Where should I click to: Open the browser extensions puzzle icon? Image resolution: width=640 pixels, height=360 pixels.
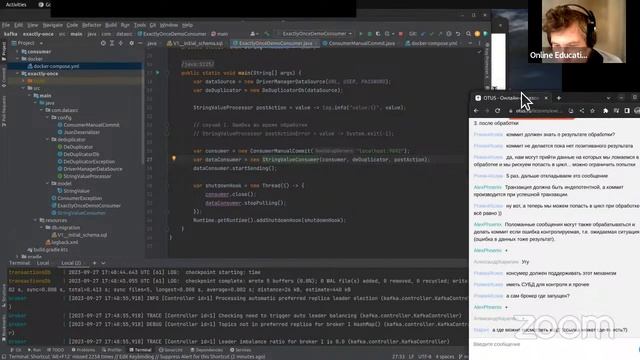click(x=606, y=111)
